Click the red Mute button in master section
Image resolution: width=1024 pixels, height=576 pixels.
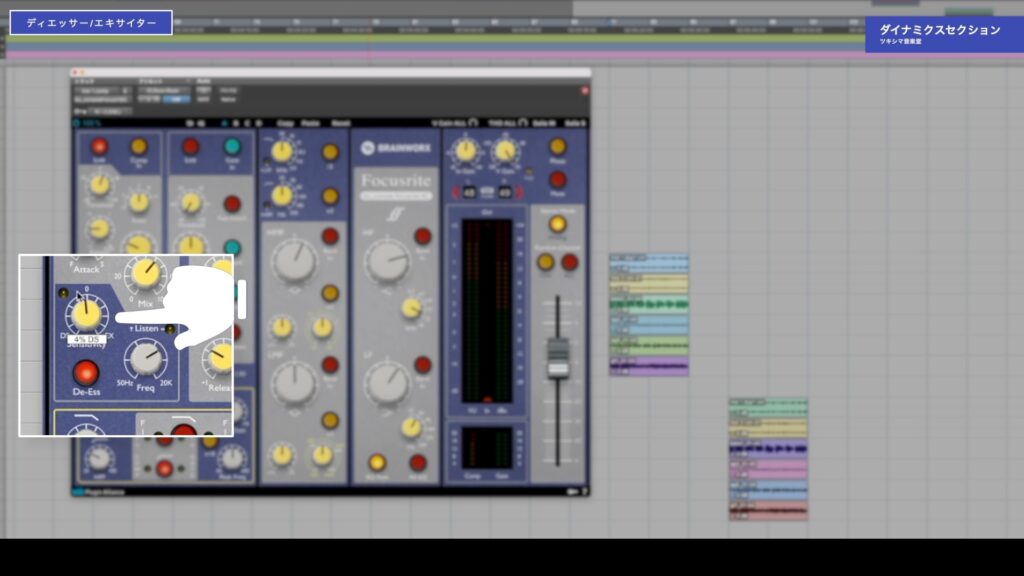pos(557,179)
